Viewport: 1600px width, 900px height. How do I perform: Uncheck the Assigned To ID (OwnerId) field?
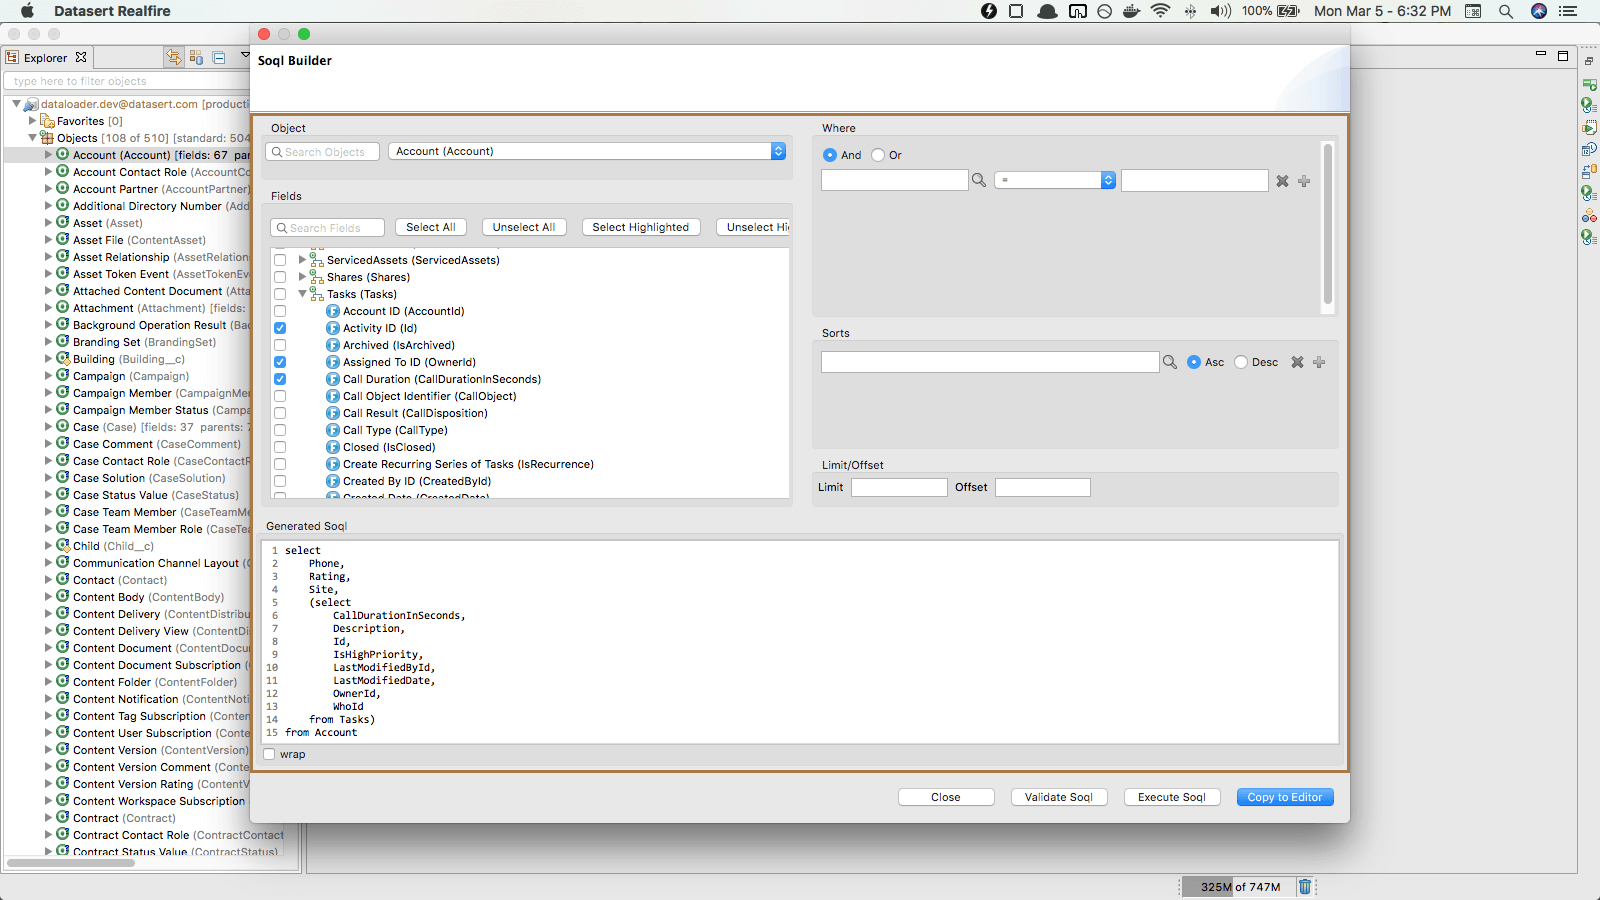(x=280, y=362)
